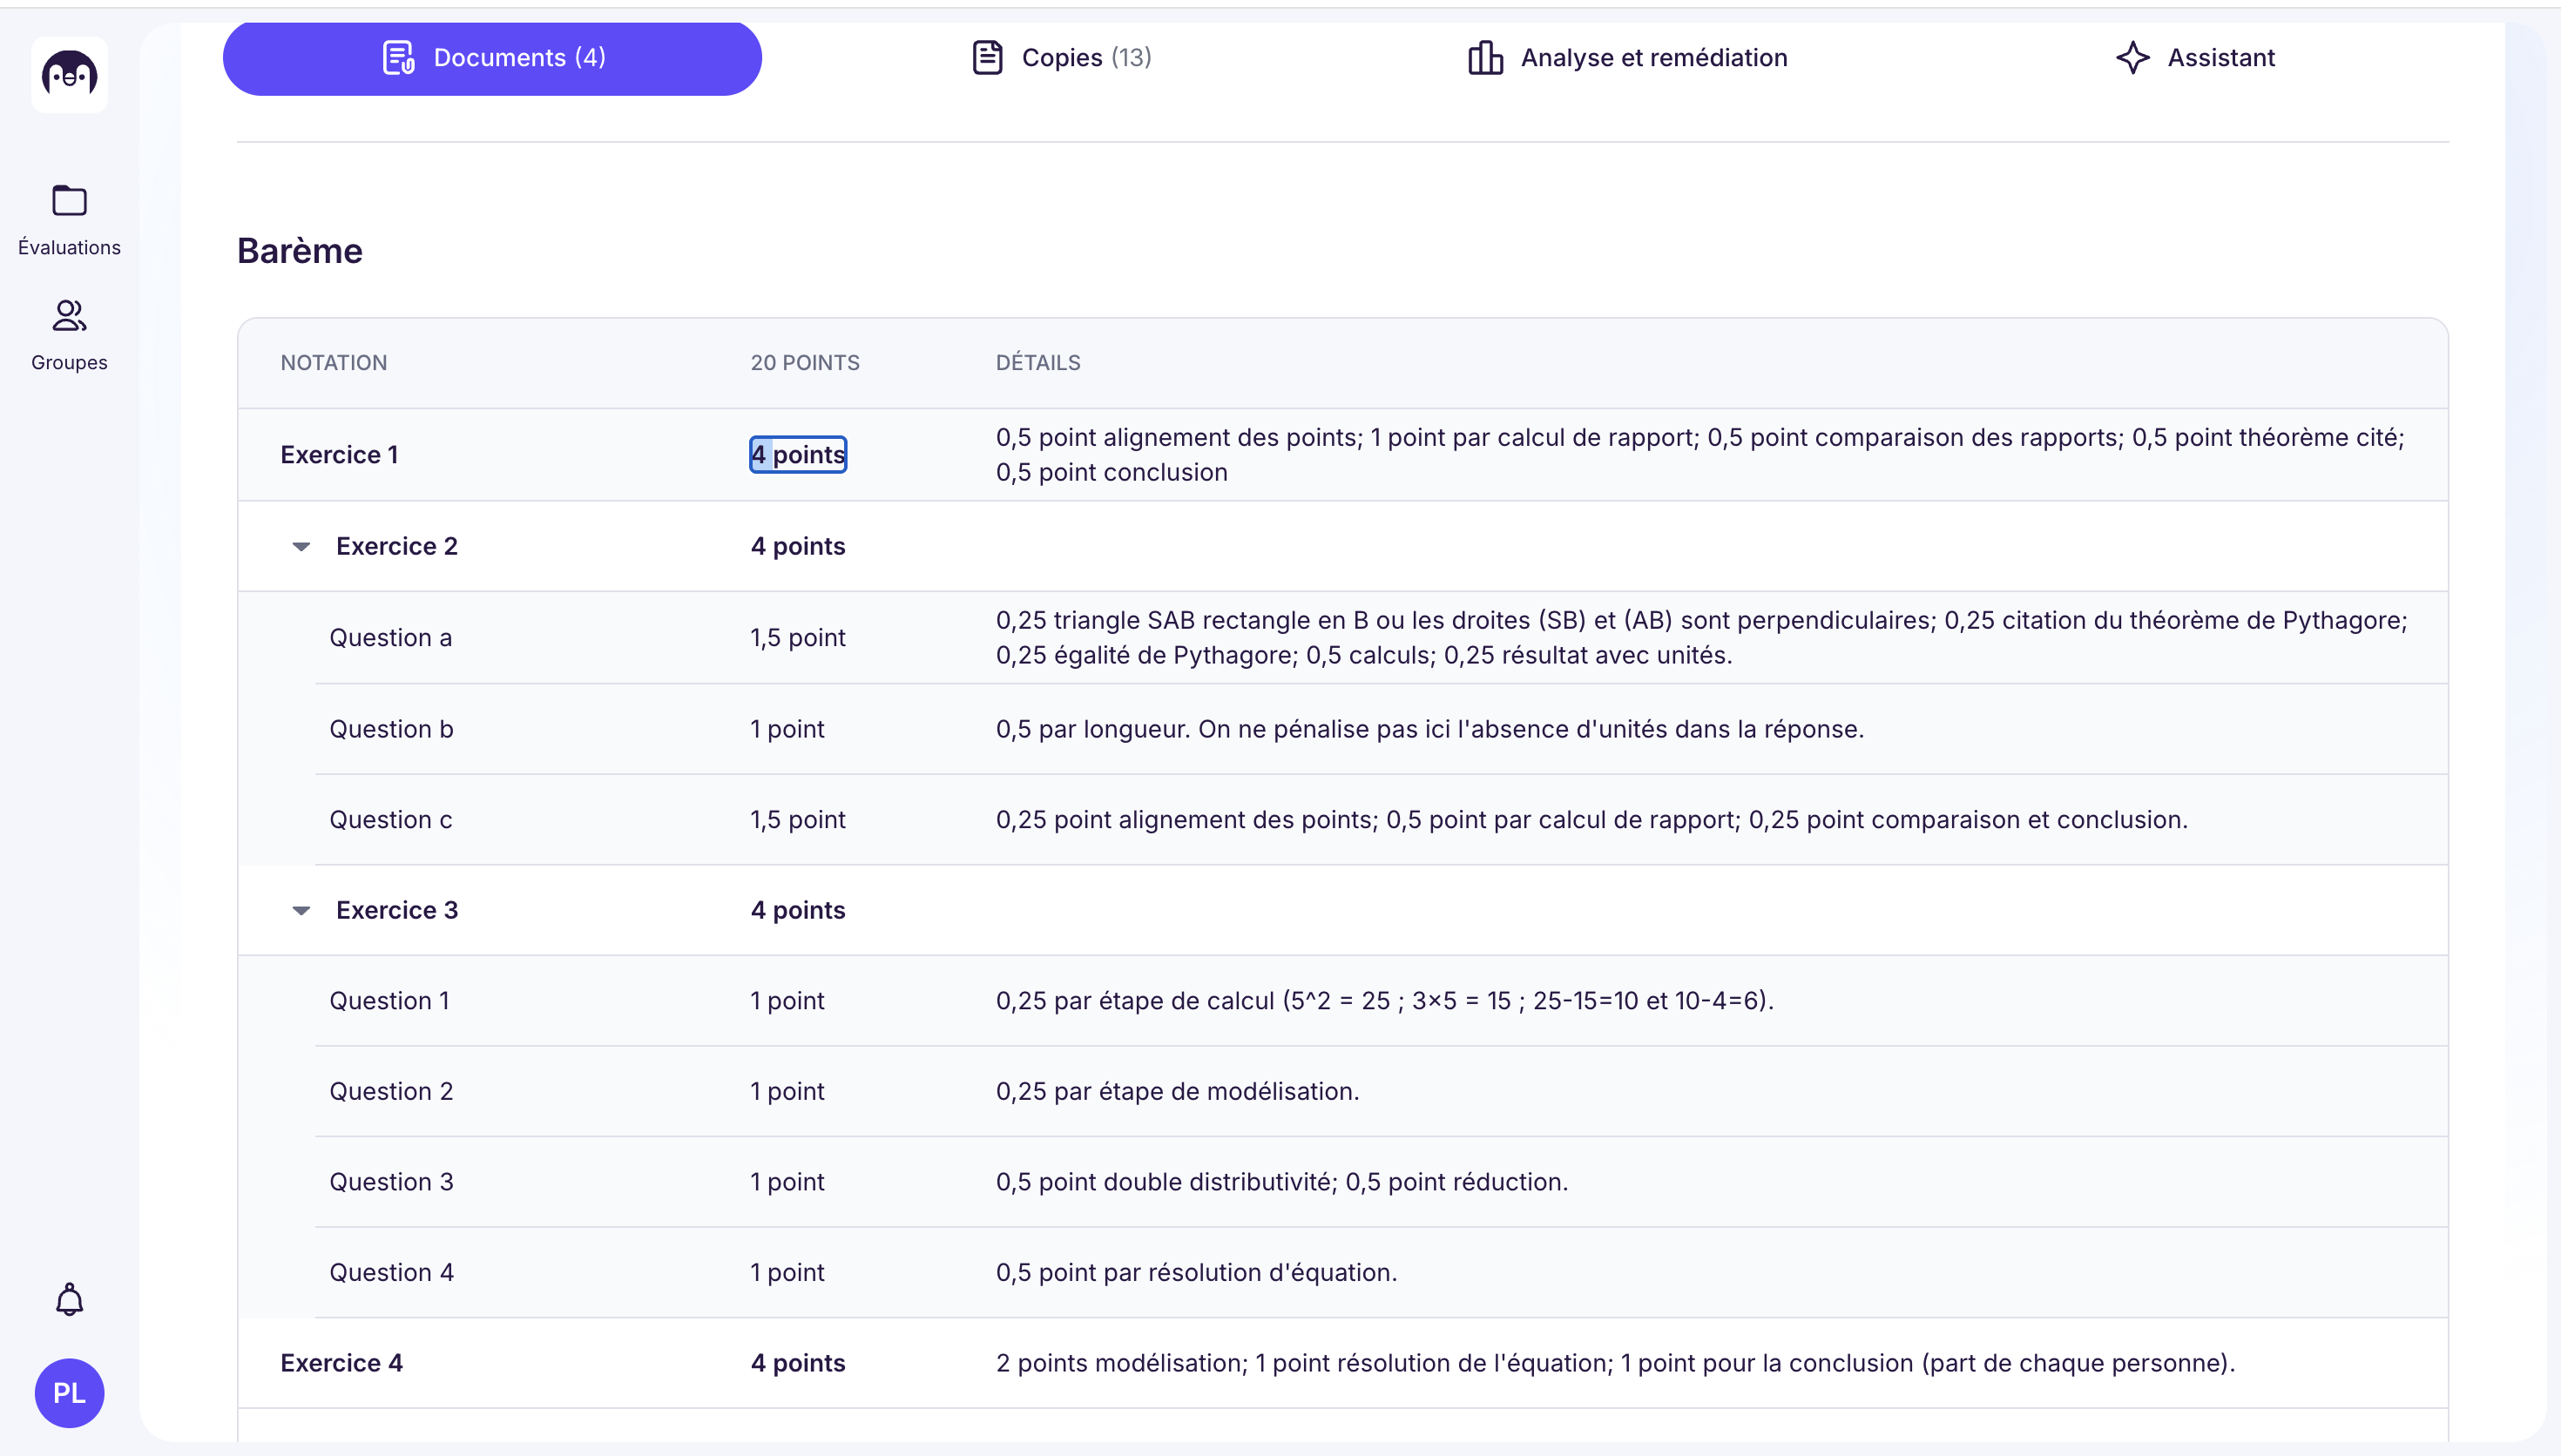Click the penguin app logo
2561x1456 pixels.
(x=69, y=75)
